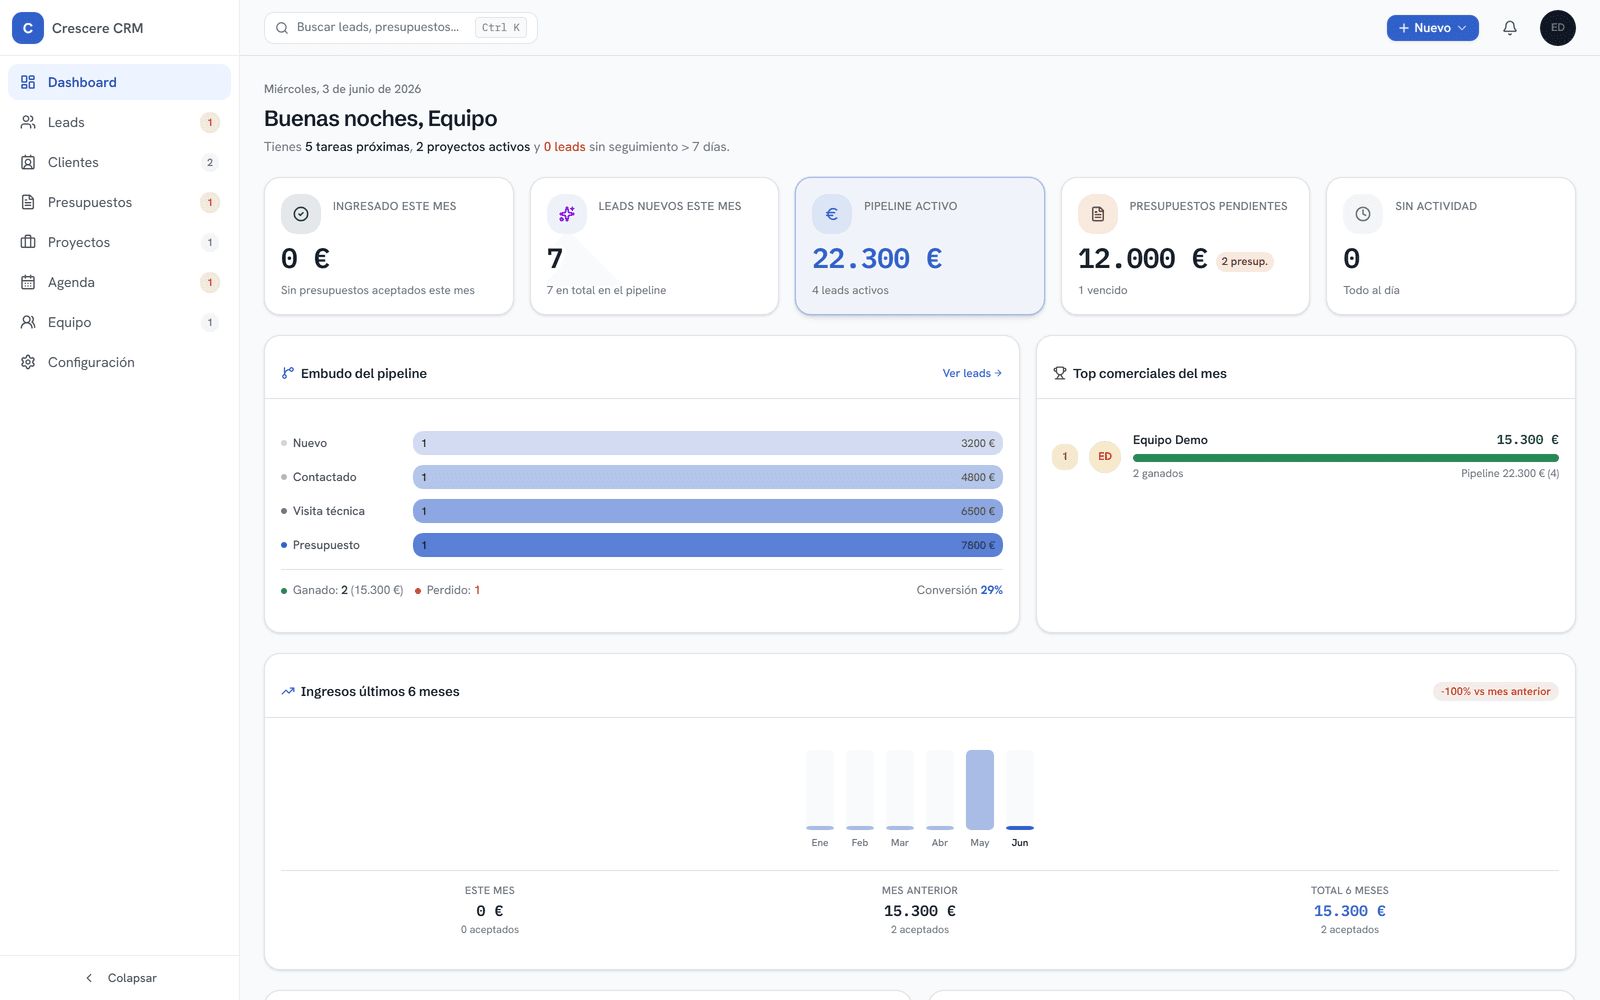Click the rank 1 badge for Equipo Demo

[x=1065, y=456]
